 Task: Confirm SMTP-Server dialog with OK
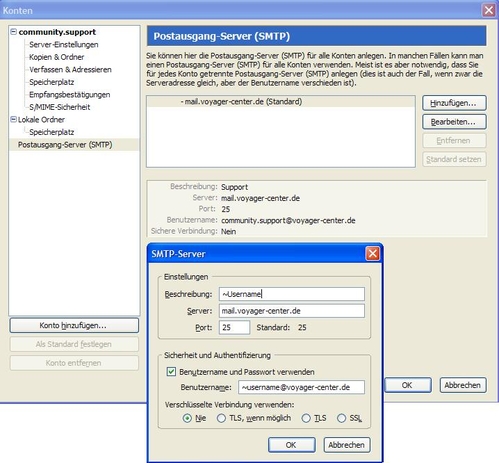(291, 445)
